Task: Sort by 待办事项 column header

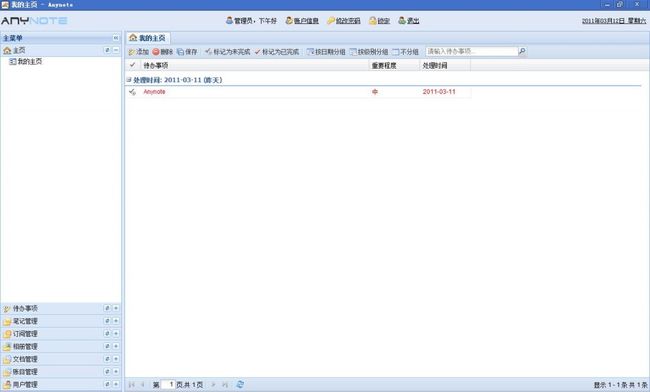Action: tap(255, 65)
